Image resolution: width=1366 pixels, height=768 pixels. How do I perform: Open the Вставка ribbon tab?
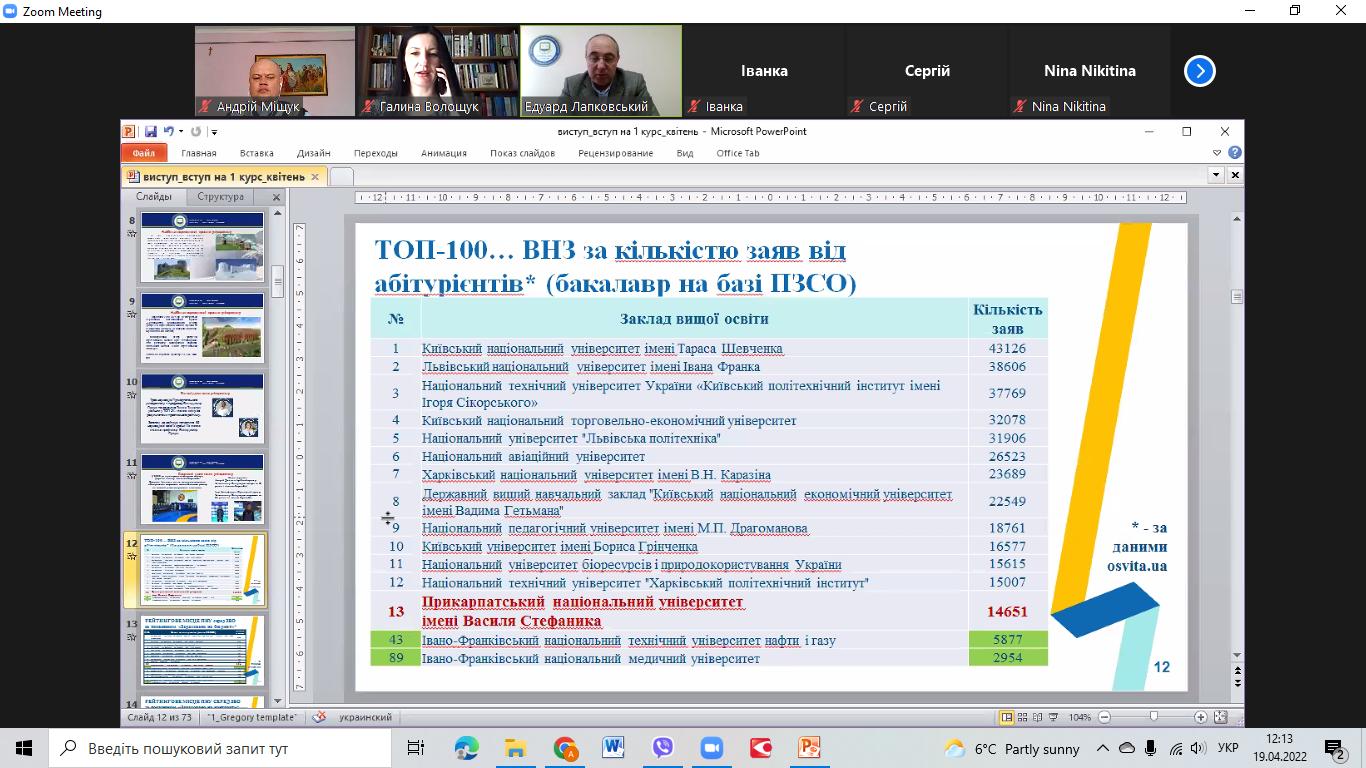pos(257,153)
